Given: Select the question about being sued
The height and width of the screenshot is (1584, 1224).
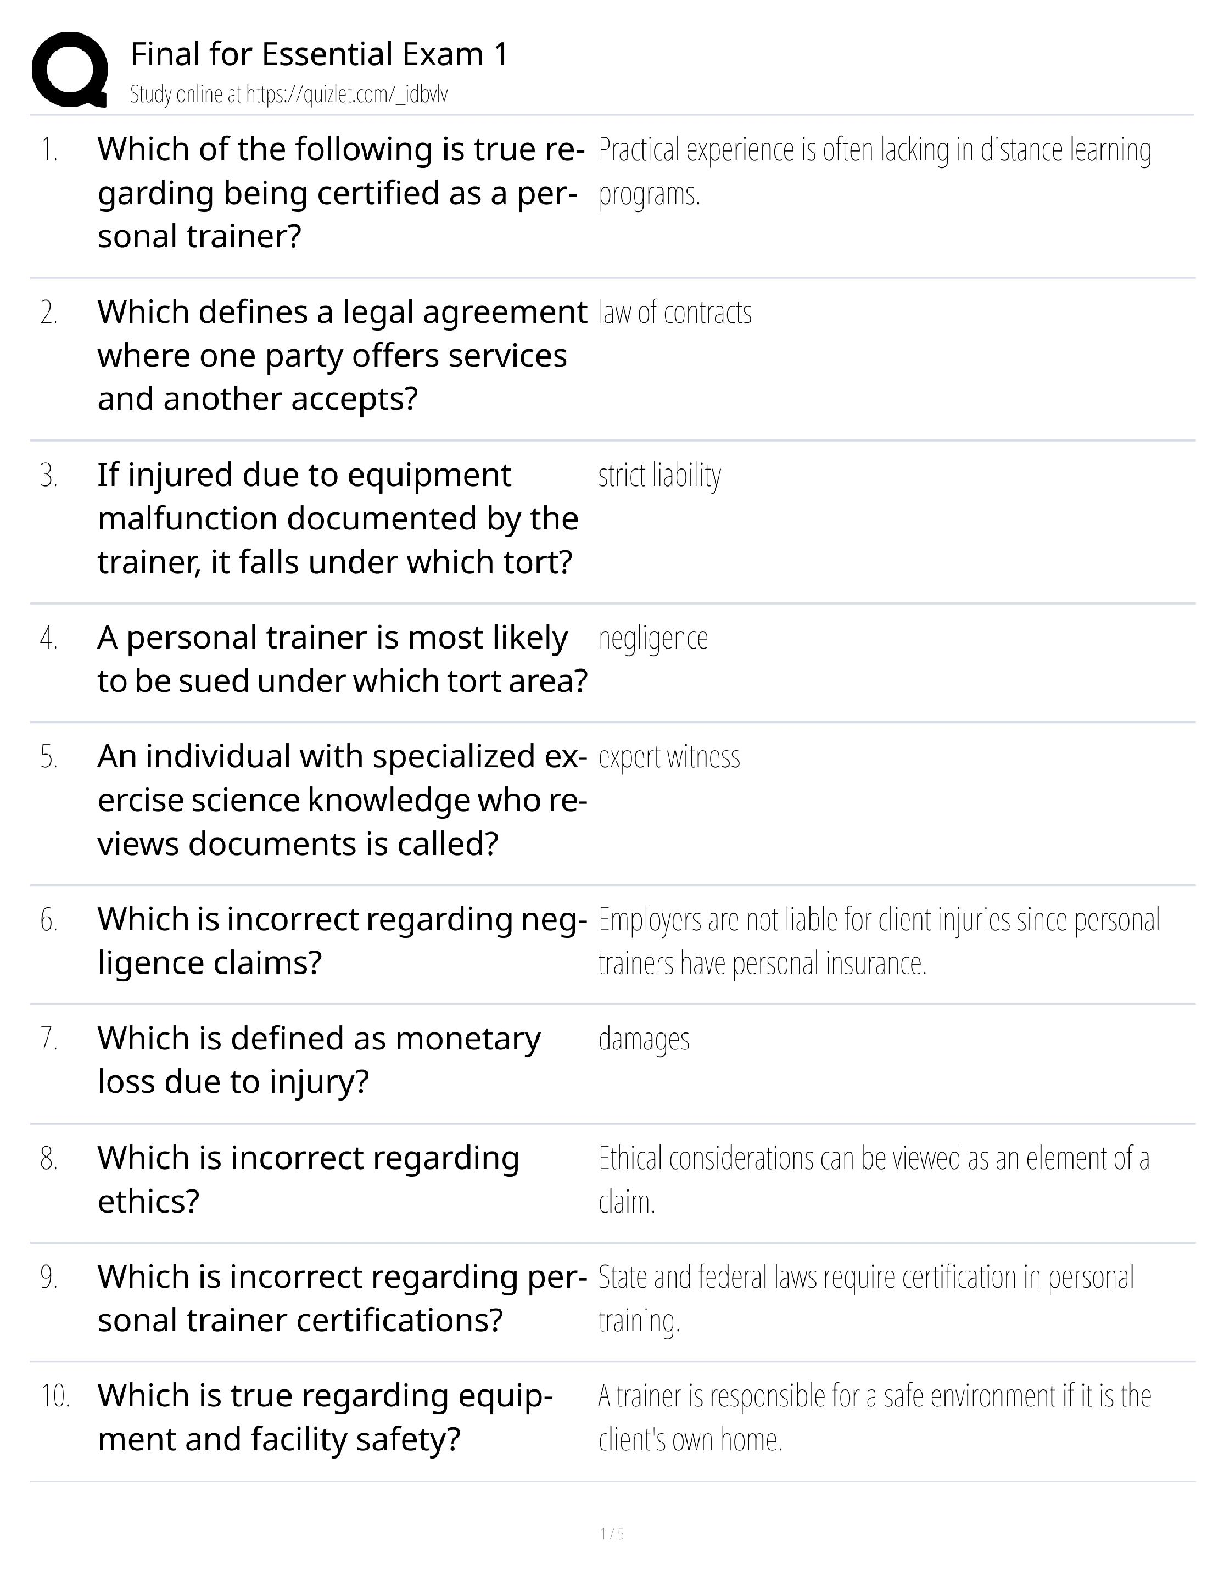Looking at the screenshot, I should [341, 659].
